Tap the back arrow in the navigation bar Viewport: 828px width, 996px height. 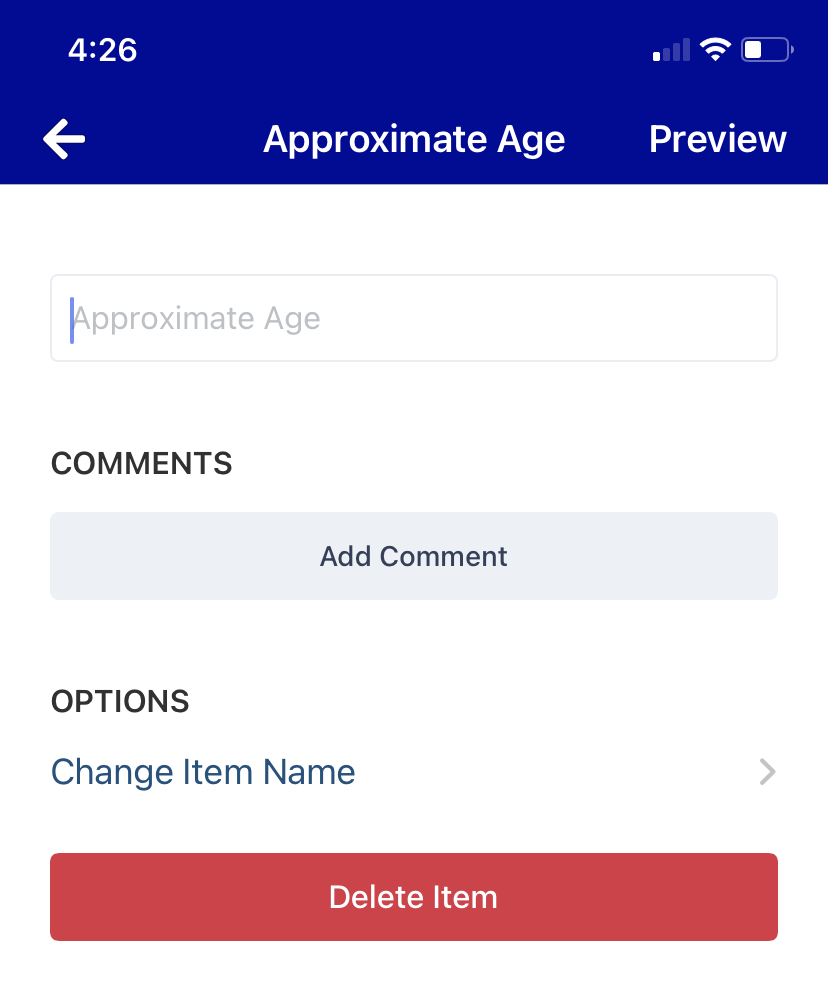point(63,138)
